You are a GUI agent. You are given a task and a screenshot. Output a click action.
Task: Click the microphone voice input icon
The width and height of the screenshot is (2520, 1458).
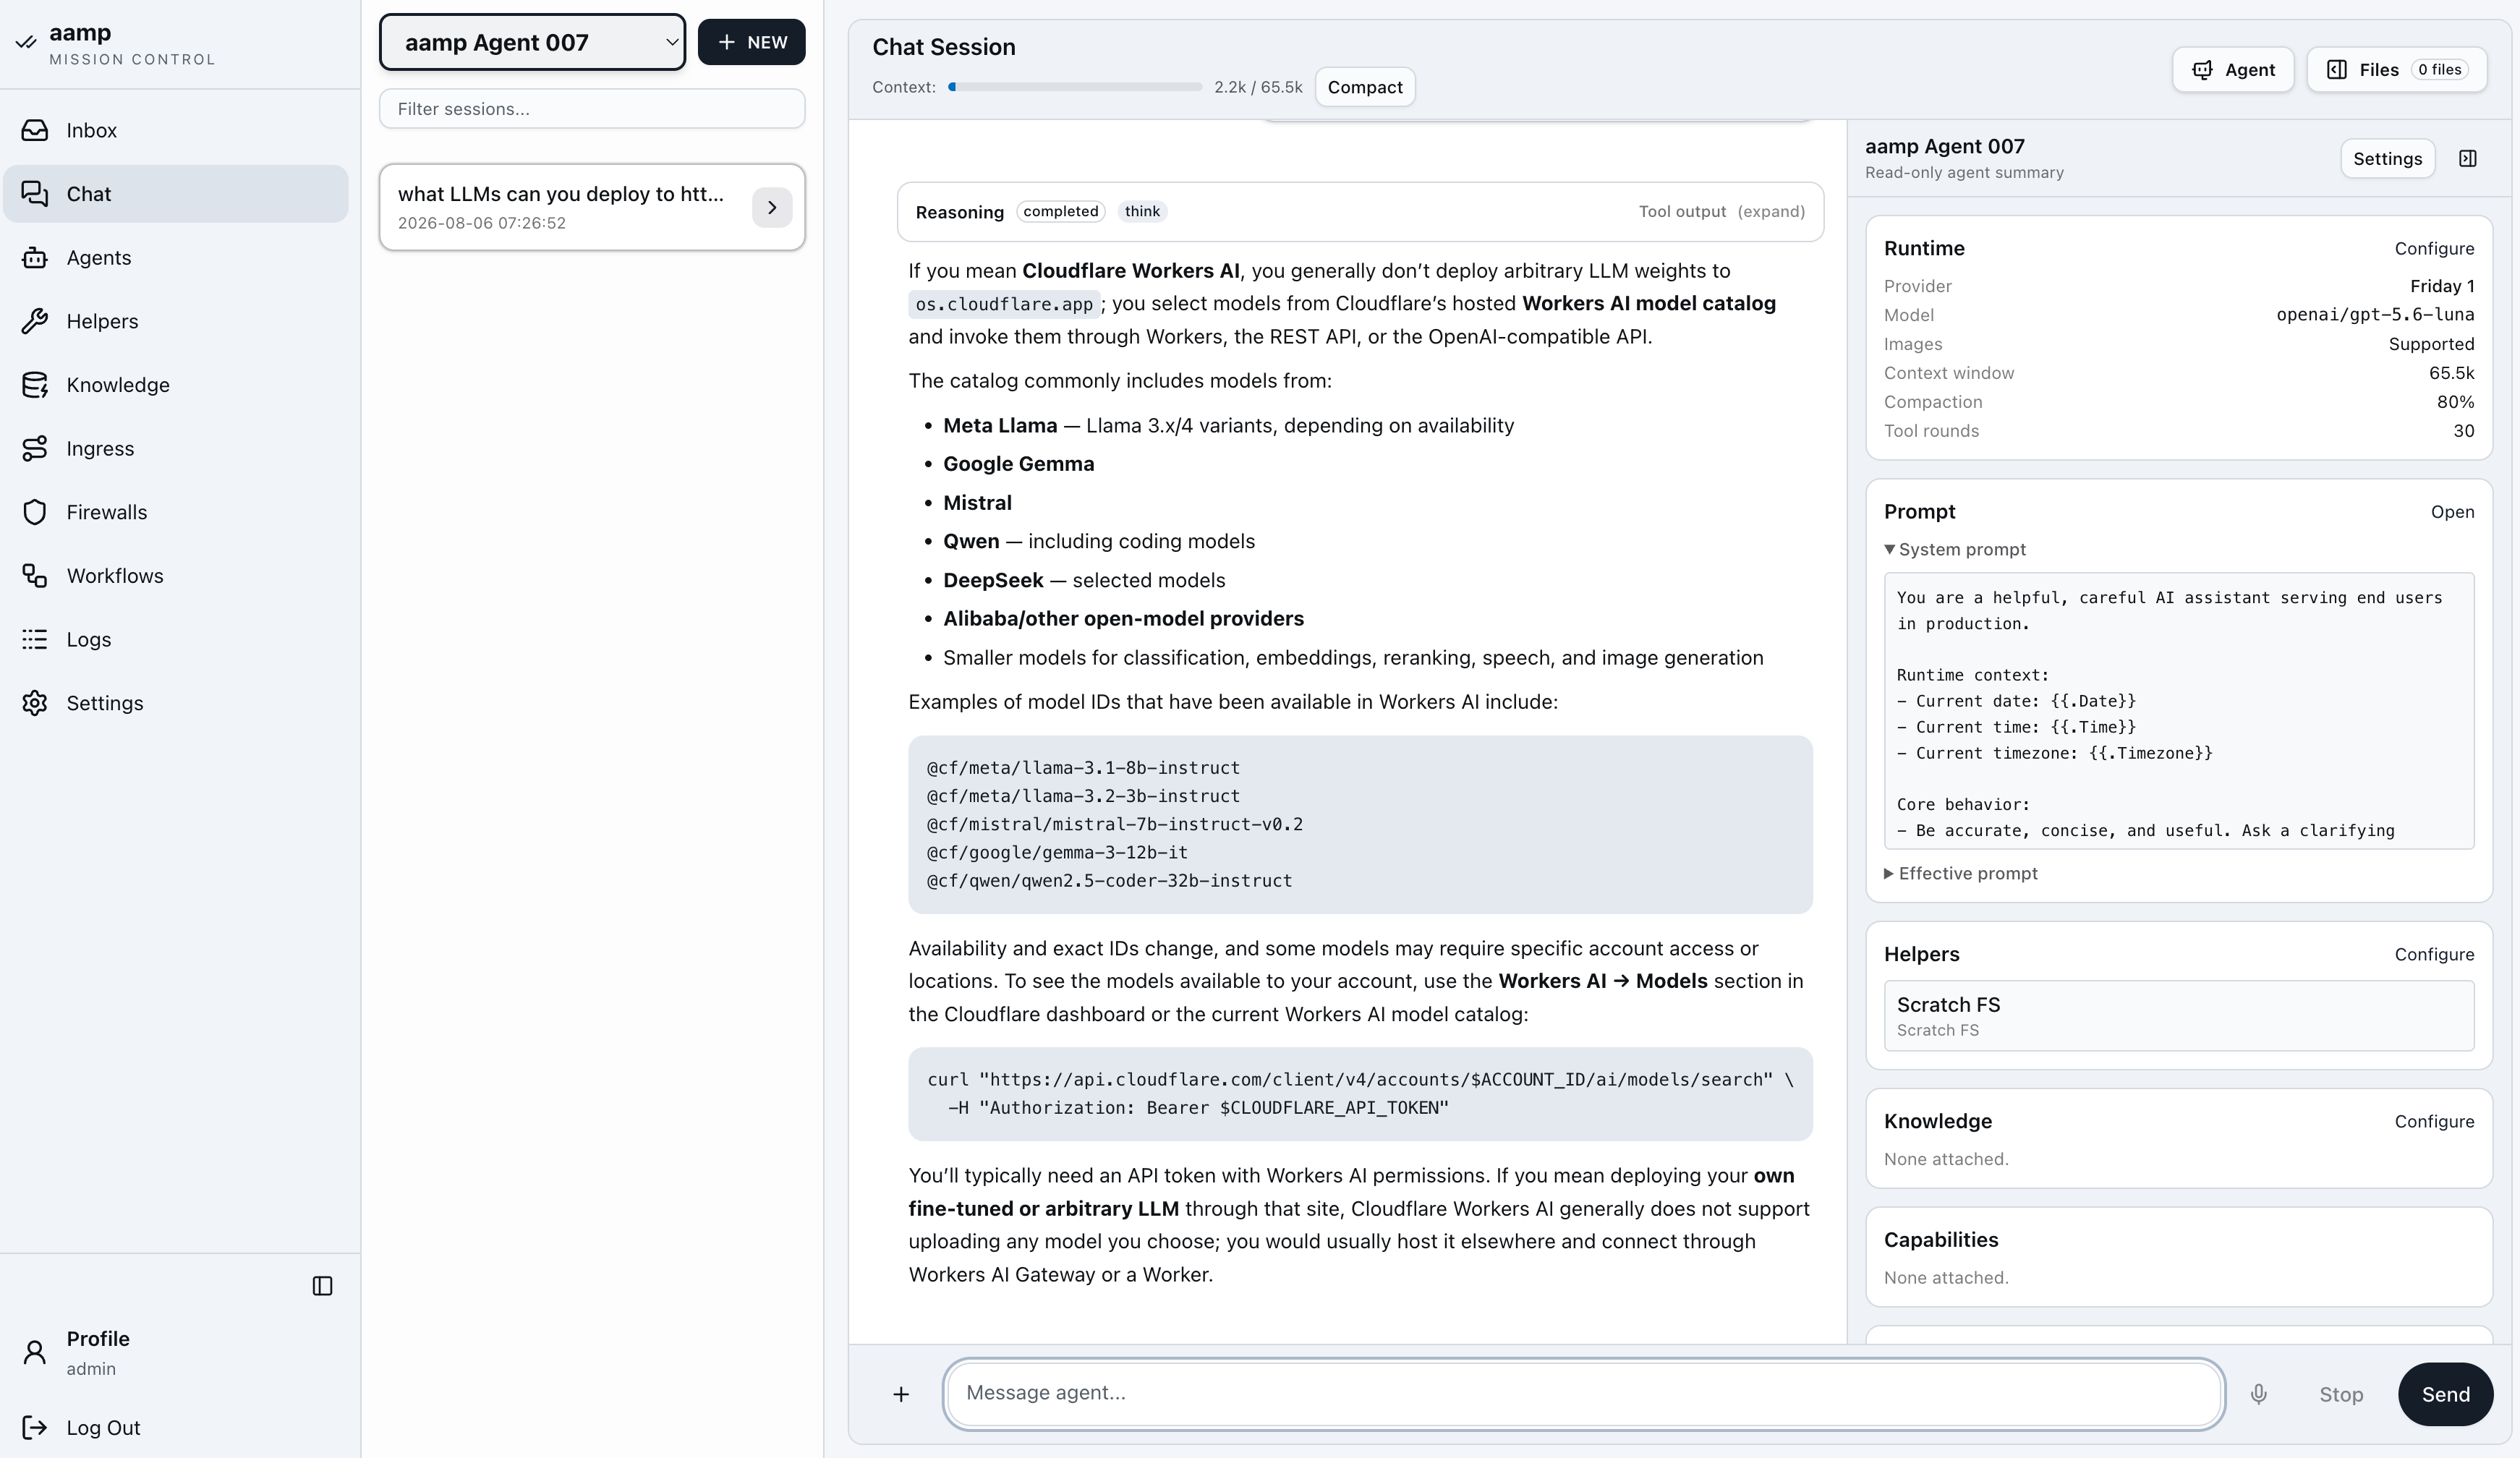tap(2258, 1394)
